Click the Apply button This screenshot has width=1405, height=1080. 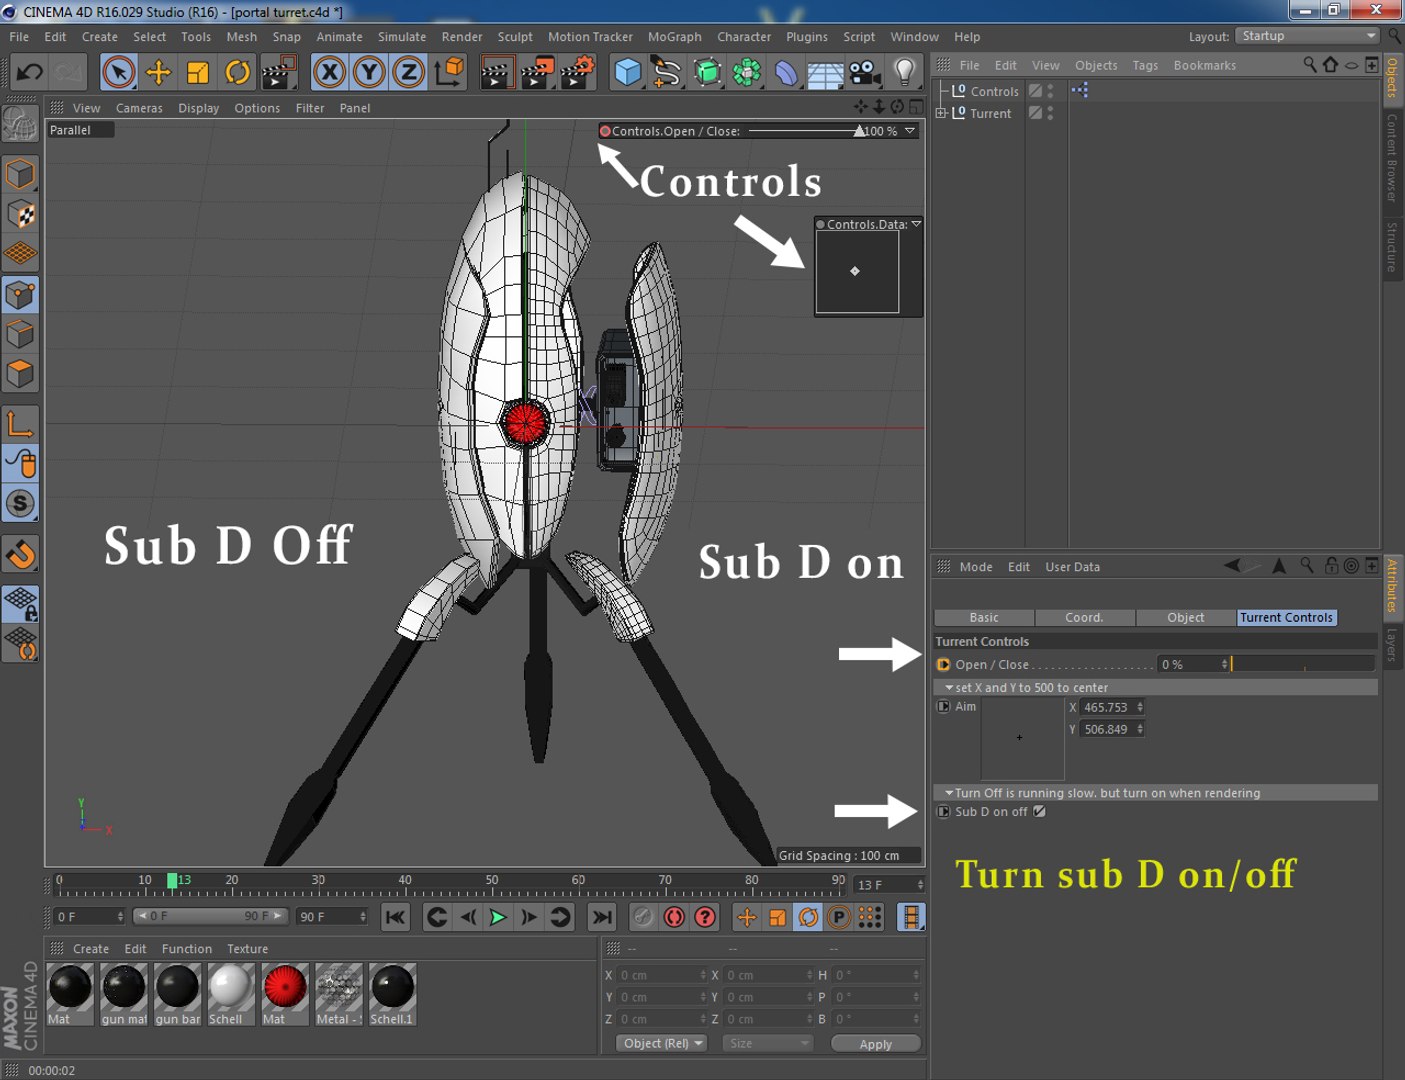875,1044
